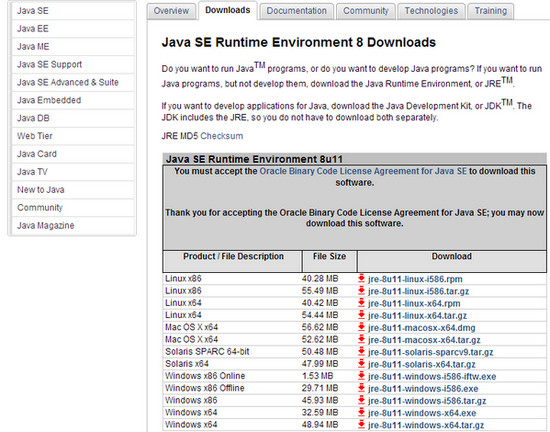Click download arrow icon beside jre-8u11-solaris-sparcv9.tar.gz
This screenshot has width=550, height=432.
point(361,352)
